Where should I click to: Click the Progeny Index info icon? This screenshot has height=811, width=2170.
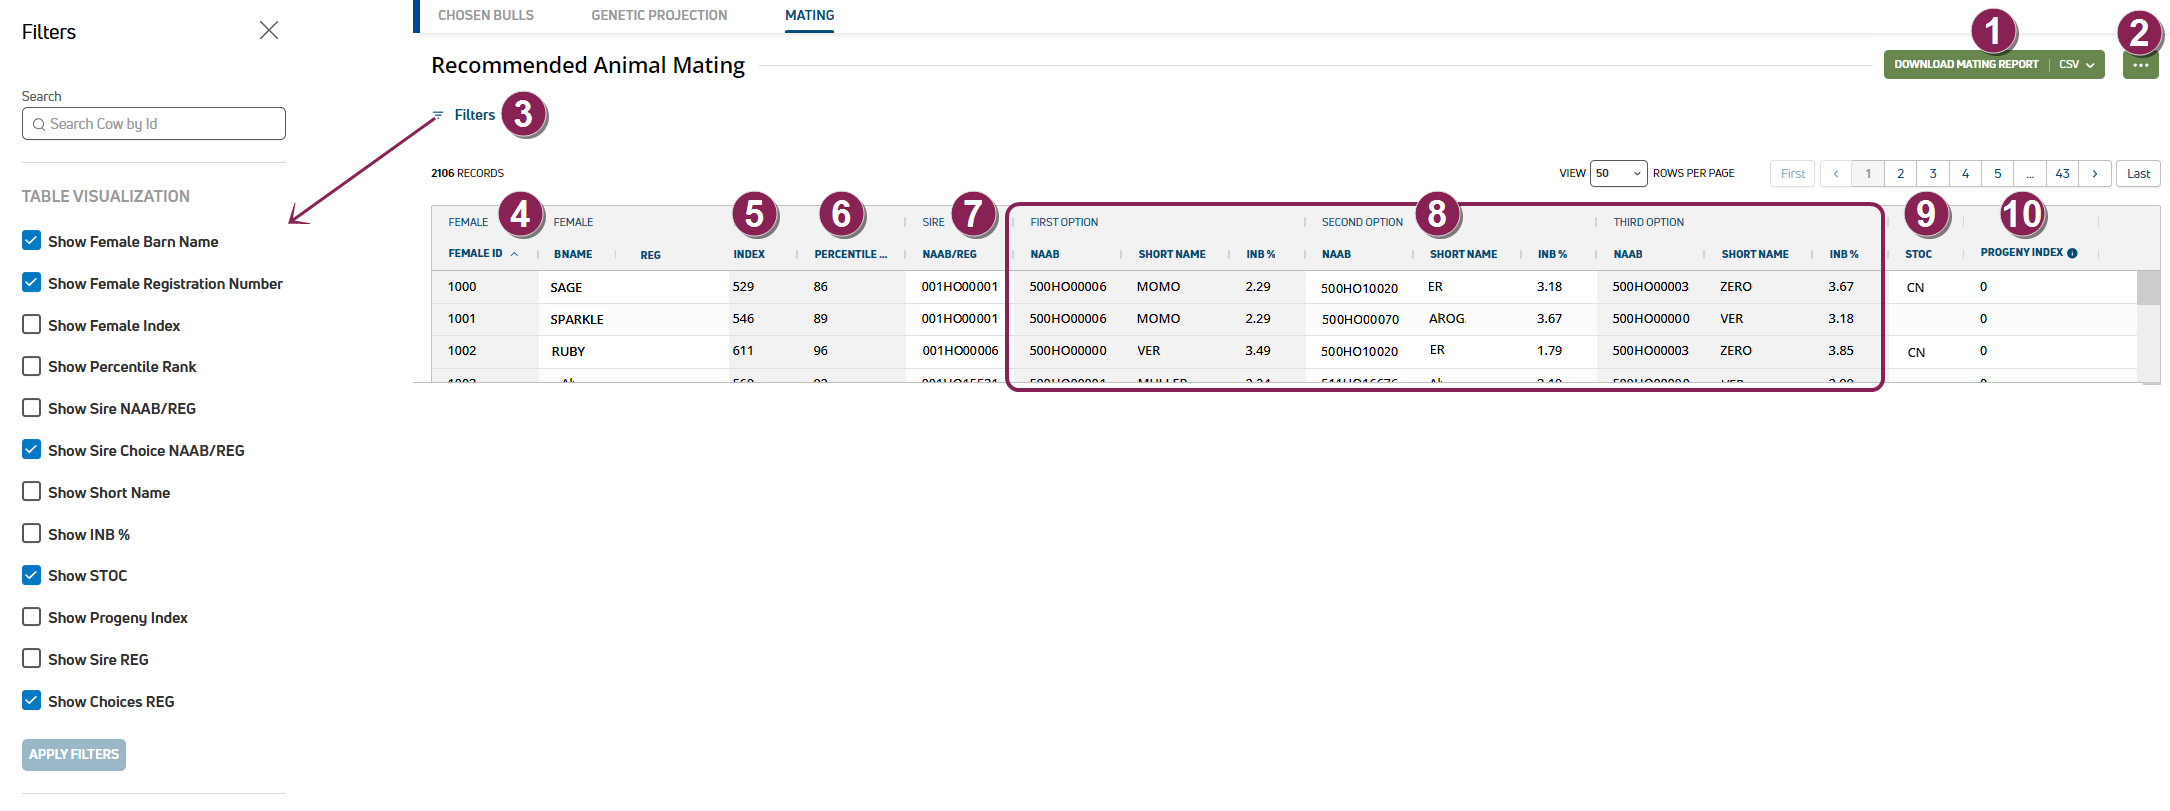pyautogui.click(x=2072, y=253)
